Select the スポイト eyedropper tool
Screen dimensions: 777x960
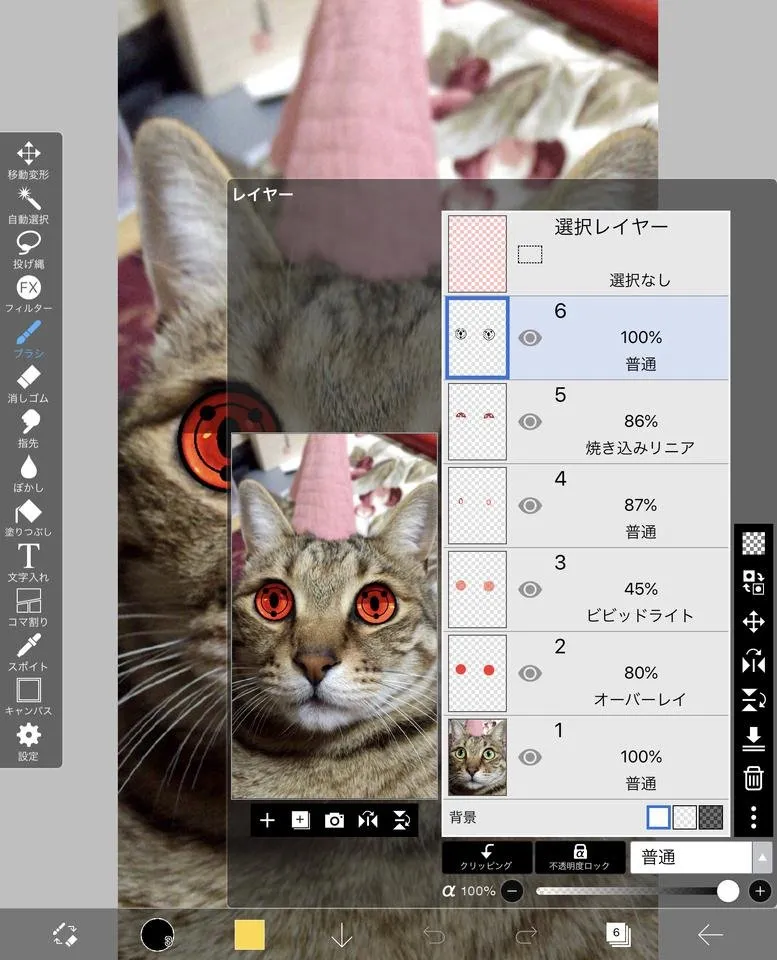28,653
